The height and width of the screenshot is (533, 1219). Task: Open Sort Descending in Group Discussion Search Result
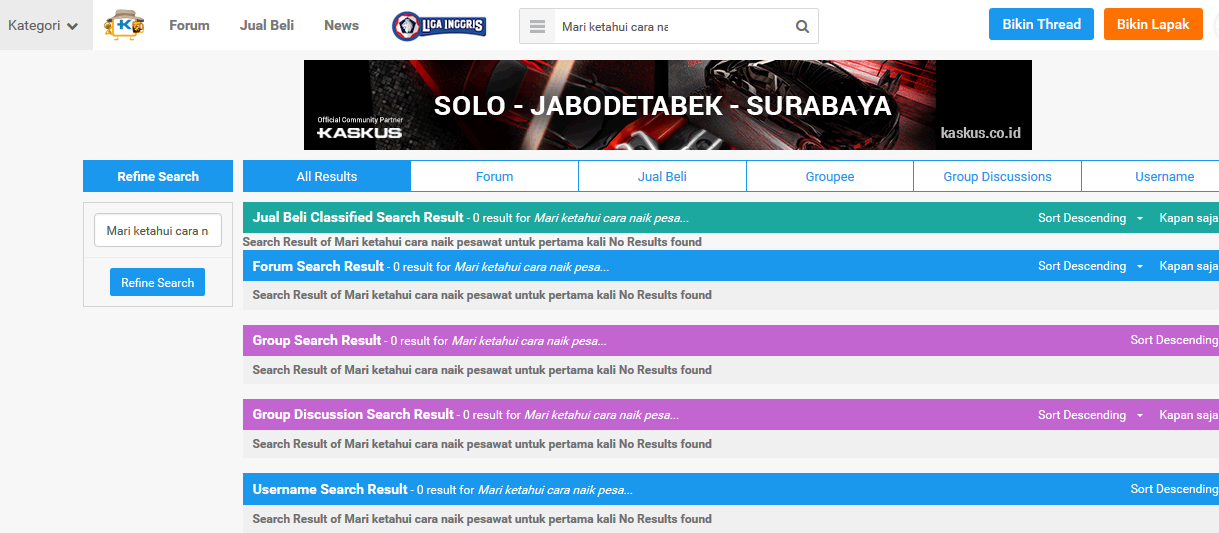click(1090, 415)
